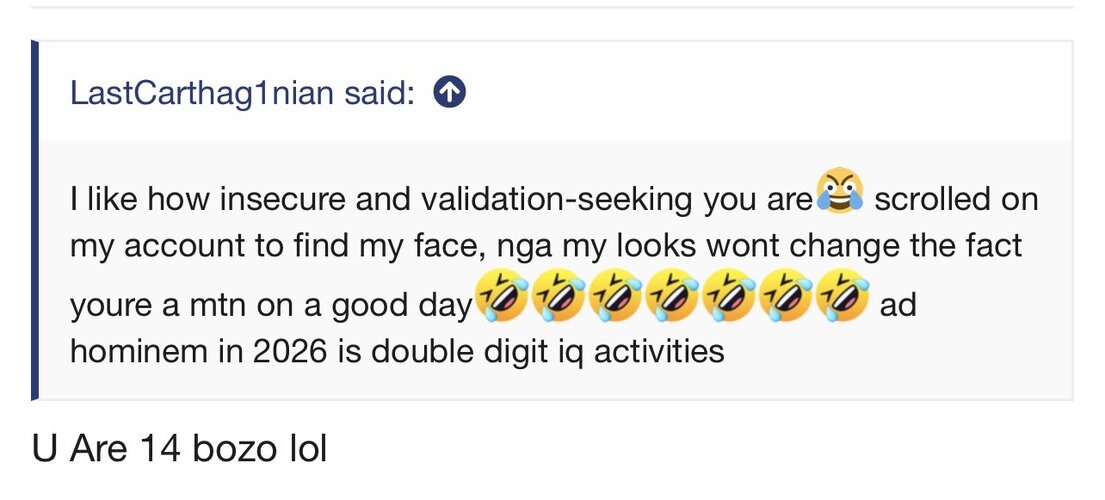Viewport: 1105px width, 500px height.
Task: Click the second rolling-laughing emoji in the row
Action: [x=558, y=296]
